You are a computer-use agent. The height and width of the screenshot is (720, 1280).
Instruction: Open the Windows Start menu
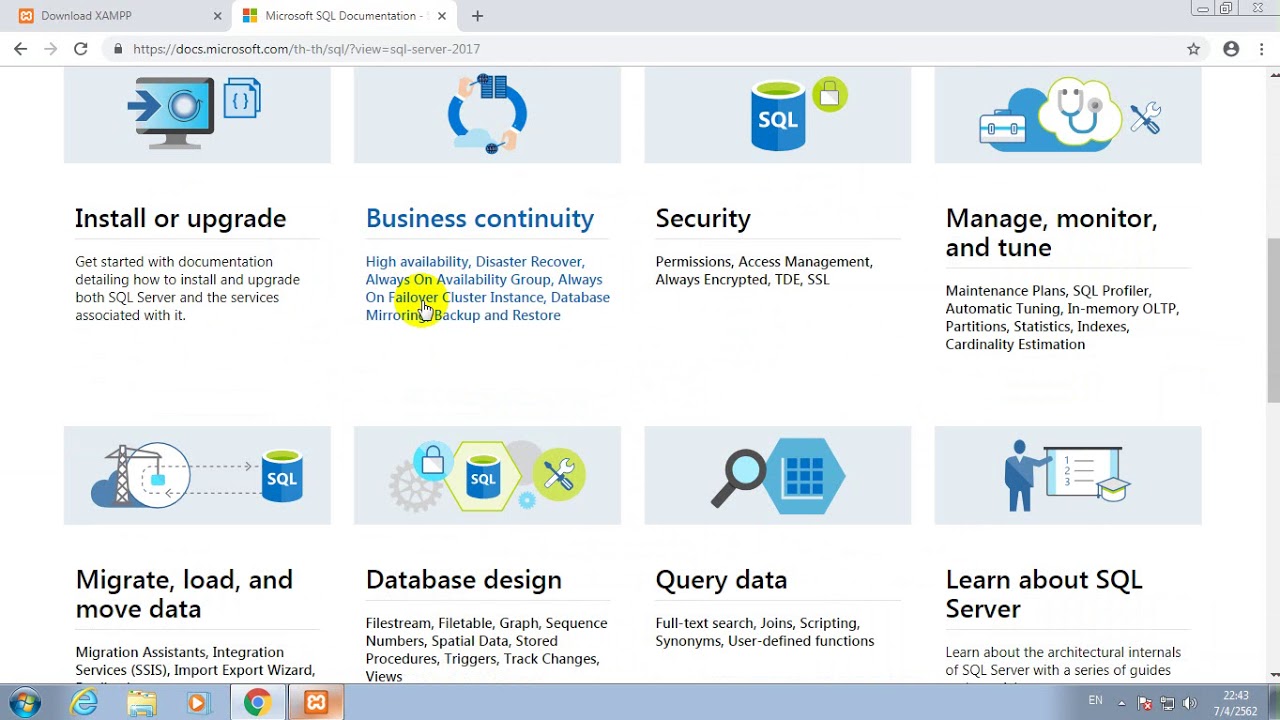click(24, 703)
